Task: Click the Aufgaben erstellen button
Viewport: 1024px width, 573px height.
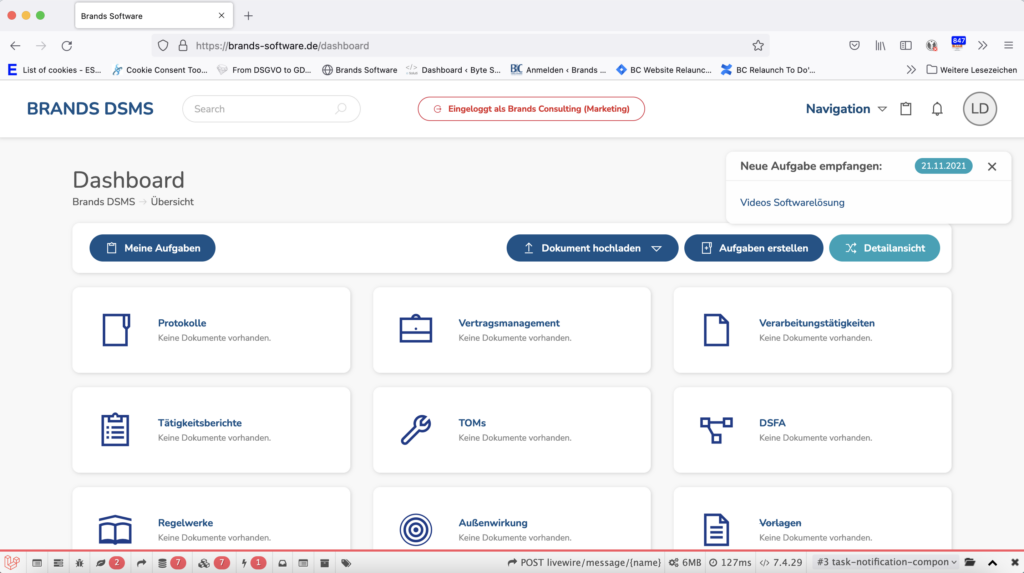Action: (753, 248)
